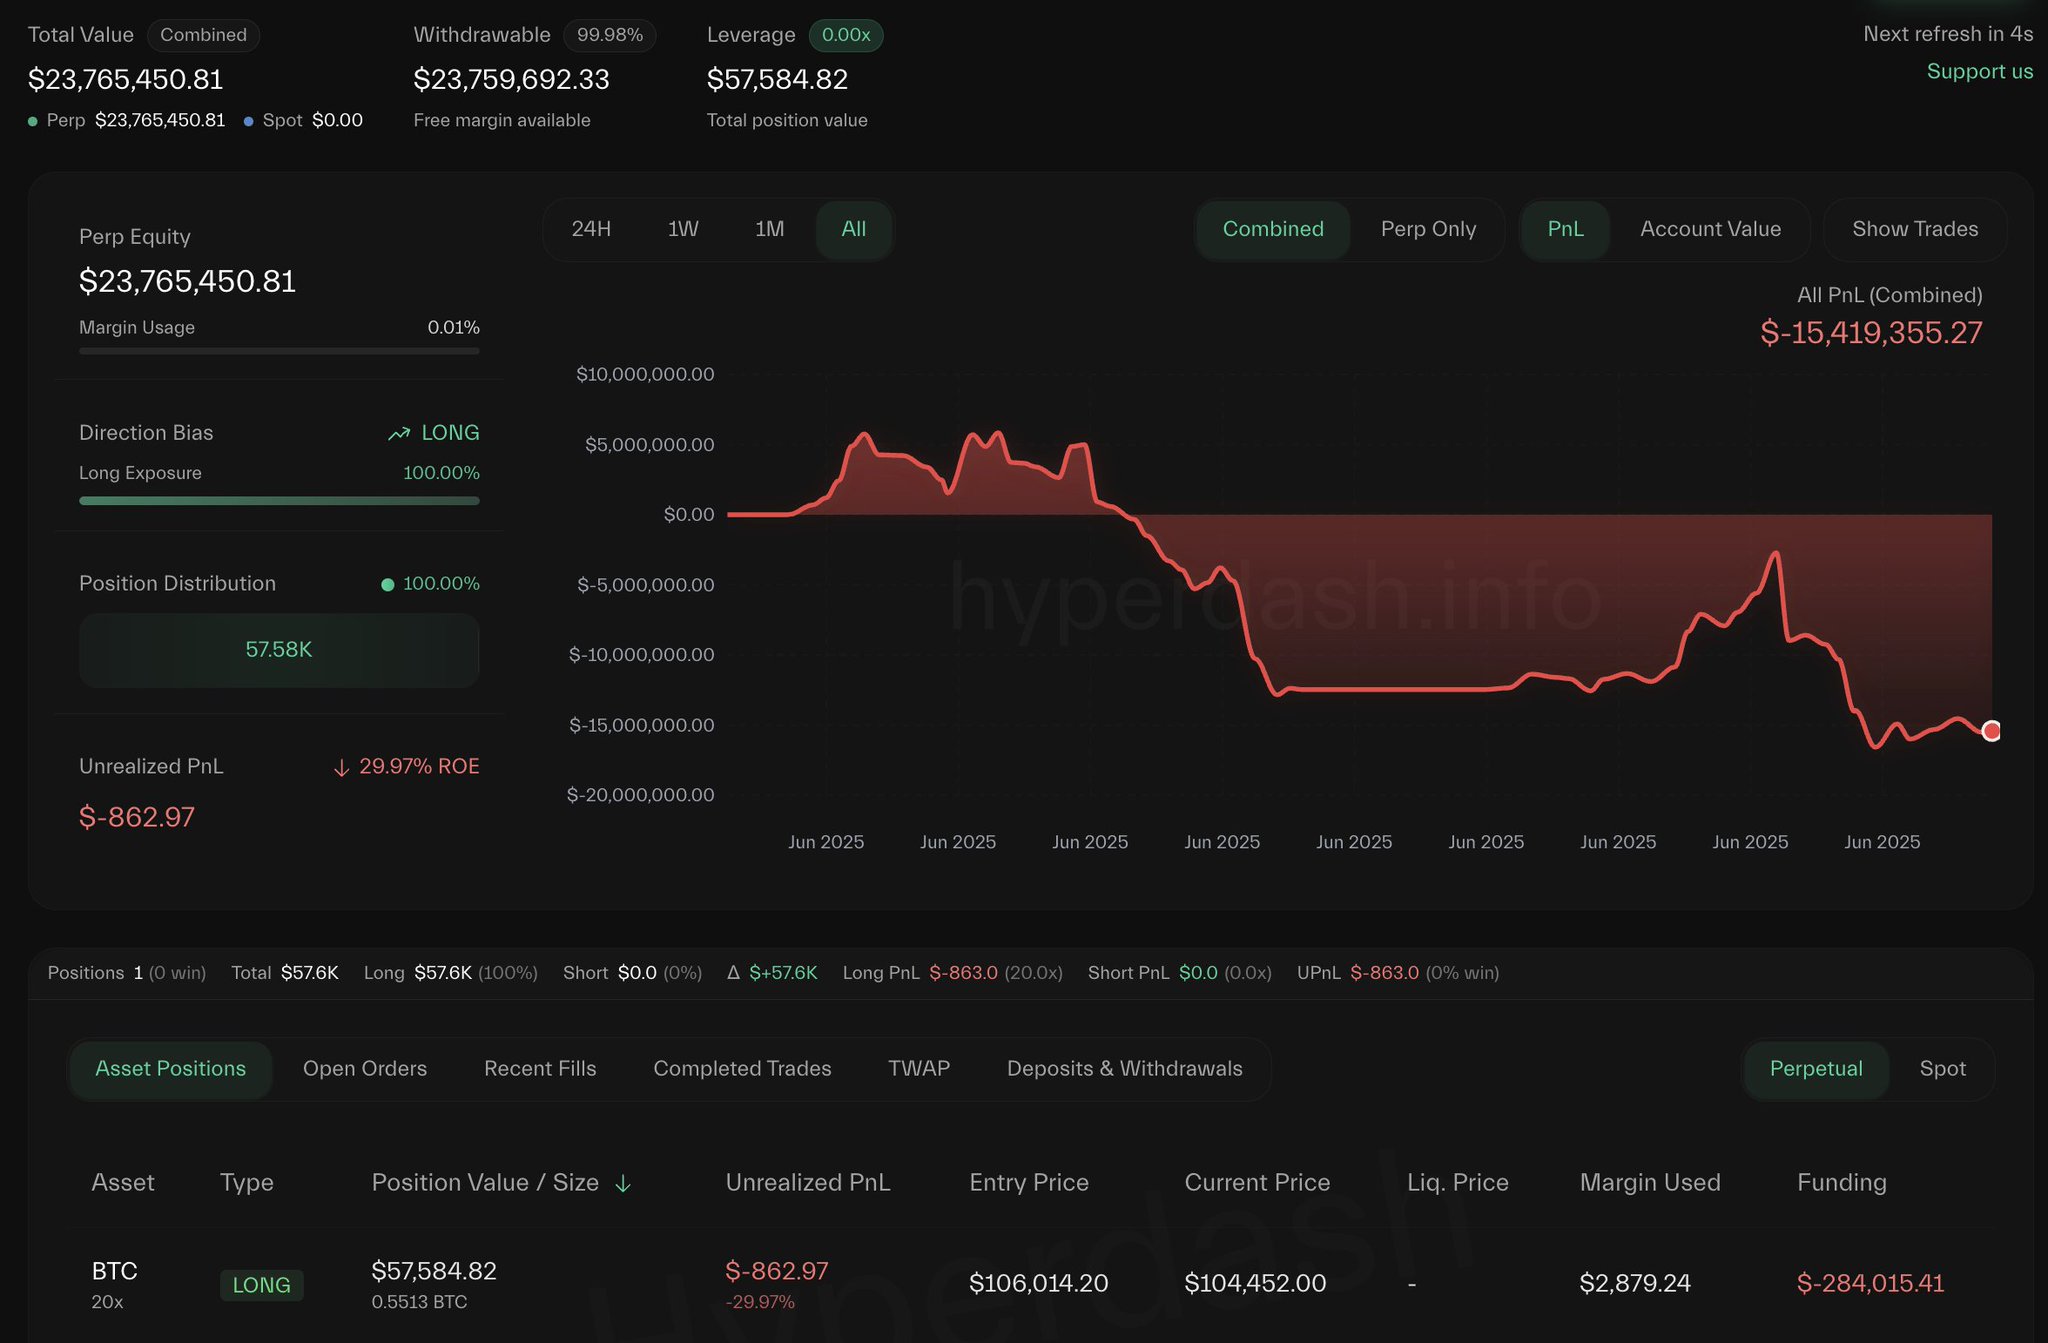Click the Combined badge beside Total Value

[204, 35]
